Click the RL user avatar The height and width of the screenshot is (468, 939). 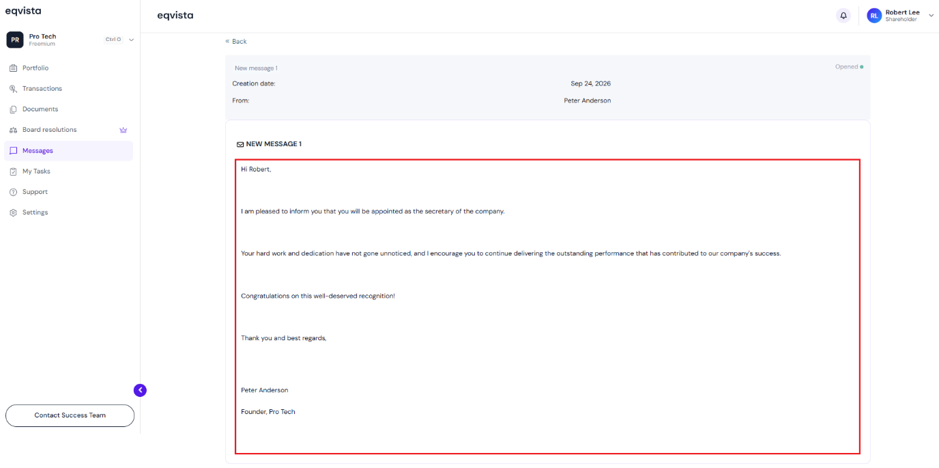pyautogui.click(x=874, y=16)
